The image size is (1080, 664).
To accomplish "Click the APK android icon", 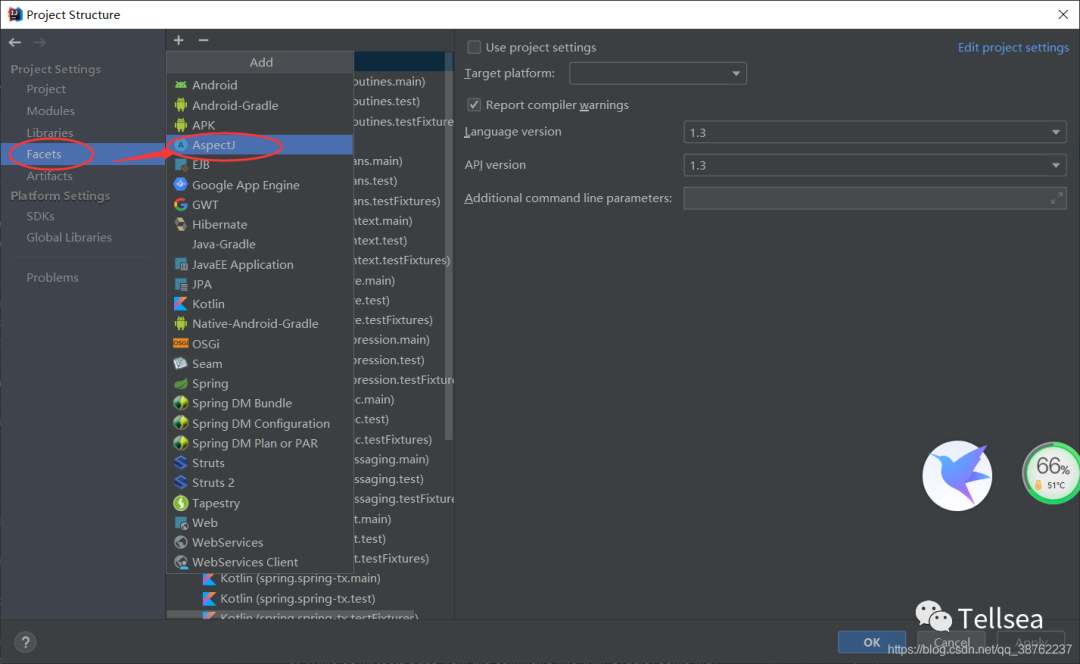I will [180, 125].
